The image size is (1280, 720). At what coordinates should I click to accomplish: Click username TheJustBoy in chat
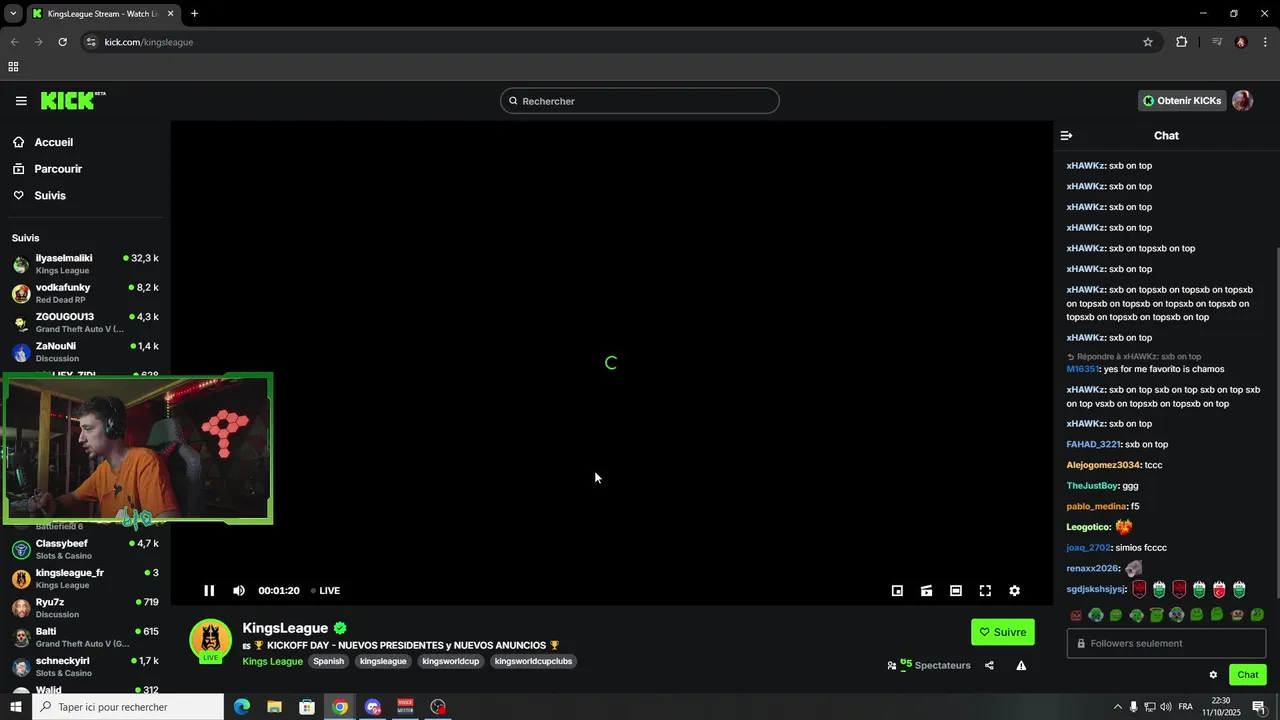1091,486
